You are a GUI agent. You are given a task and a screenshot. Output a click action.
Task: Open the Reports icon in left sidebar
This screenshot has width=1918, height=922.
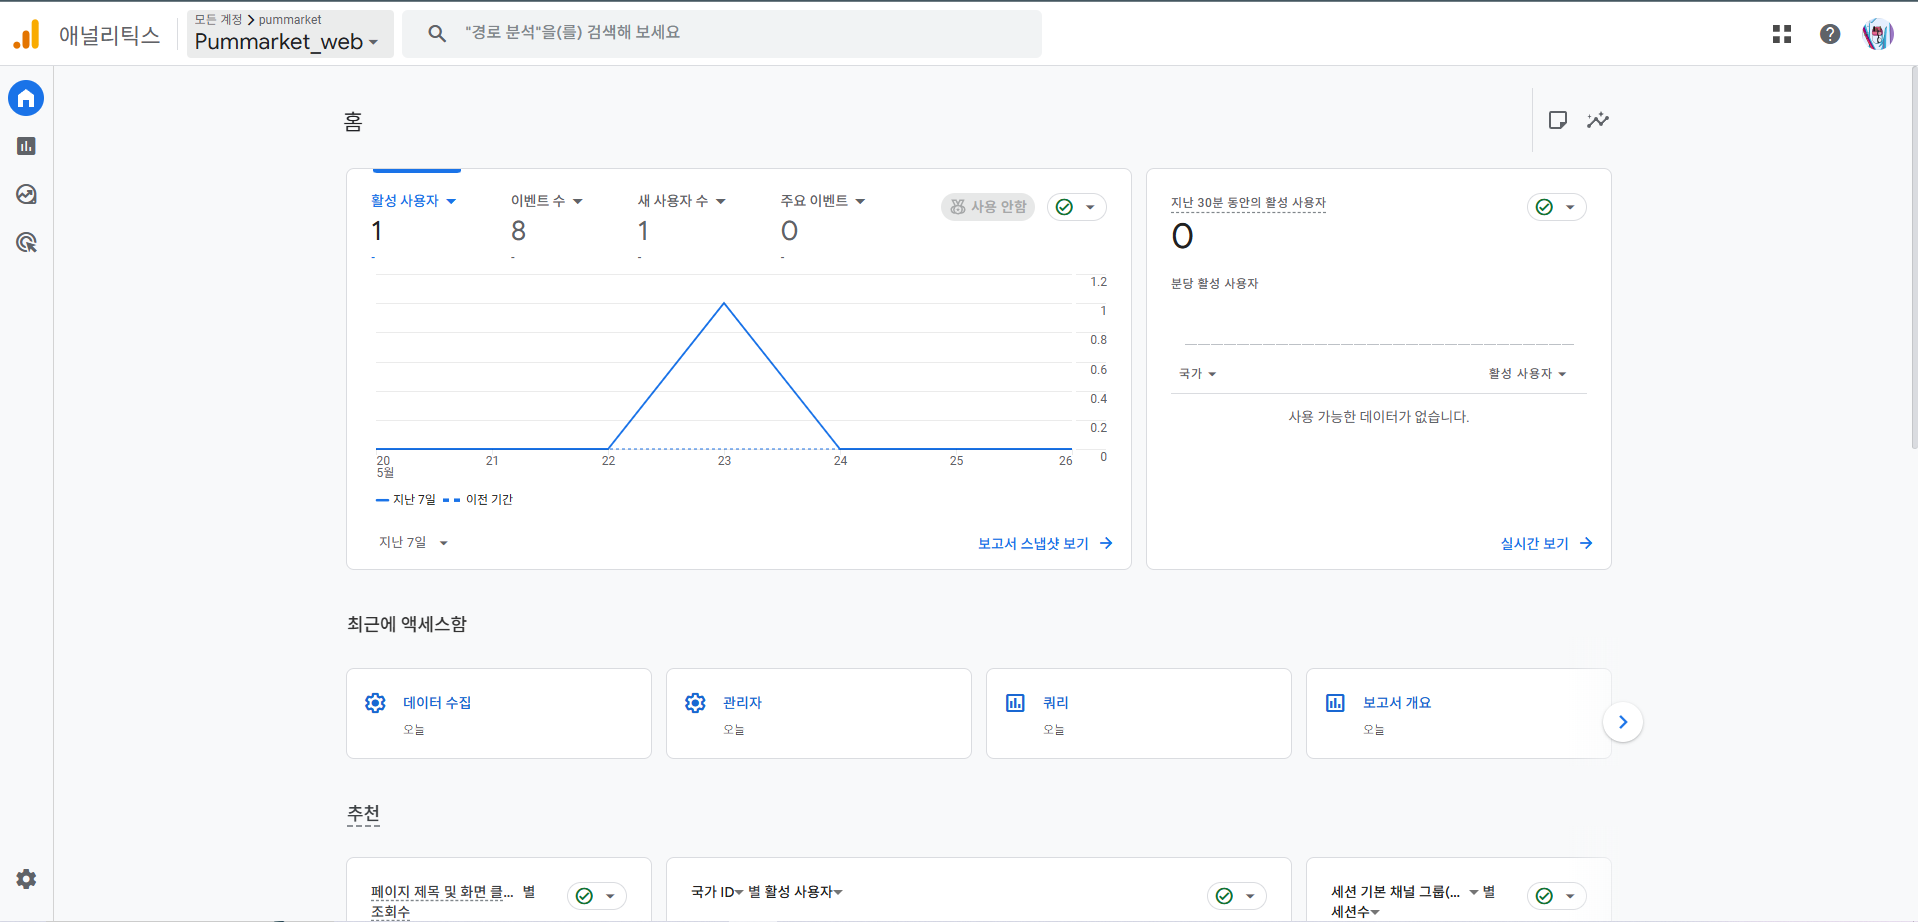coord(26,146)
